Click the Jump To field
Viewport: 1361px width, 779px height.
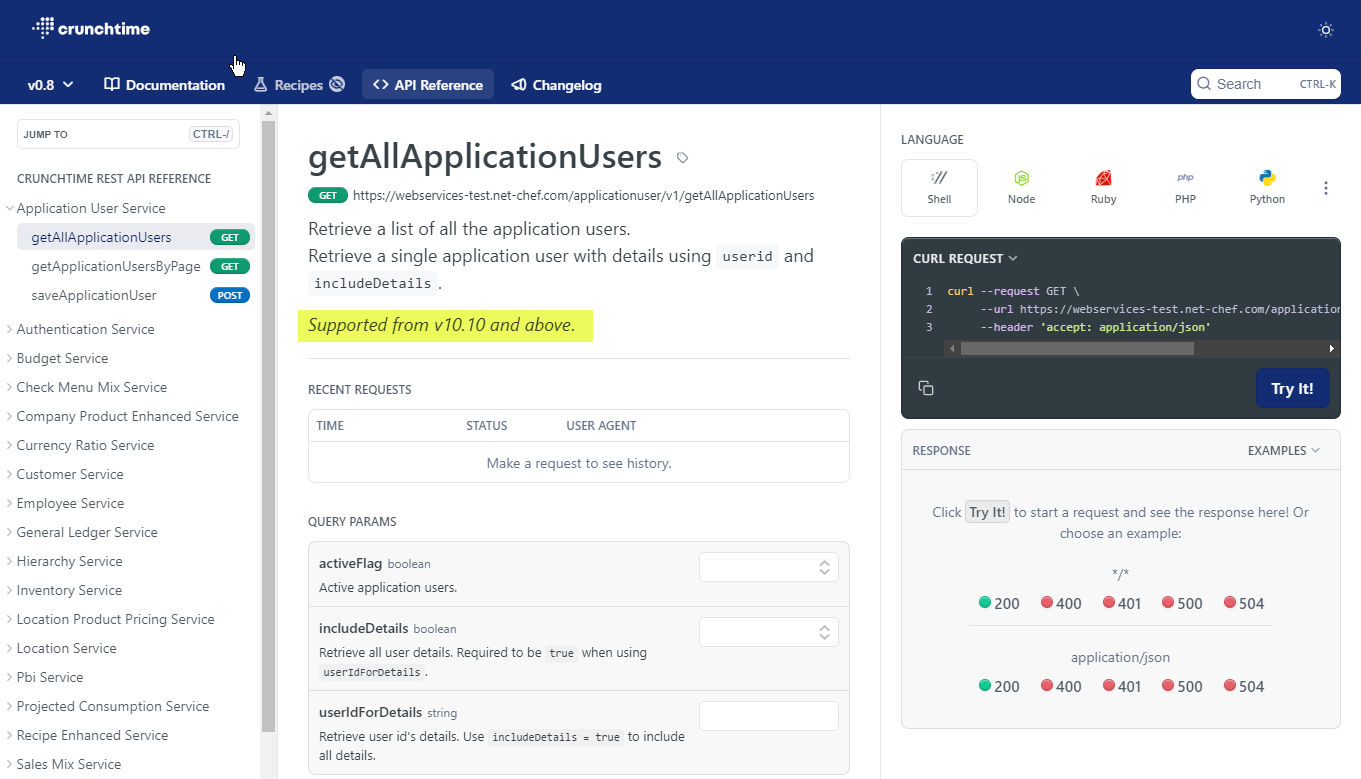(x=128, y=134)
